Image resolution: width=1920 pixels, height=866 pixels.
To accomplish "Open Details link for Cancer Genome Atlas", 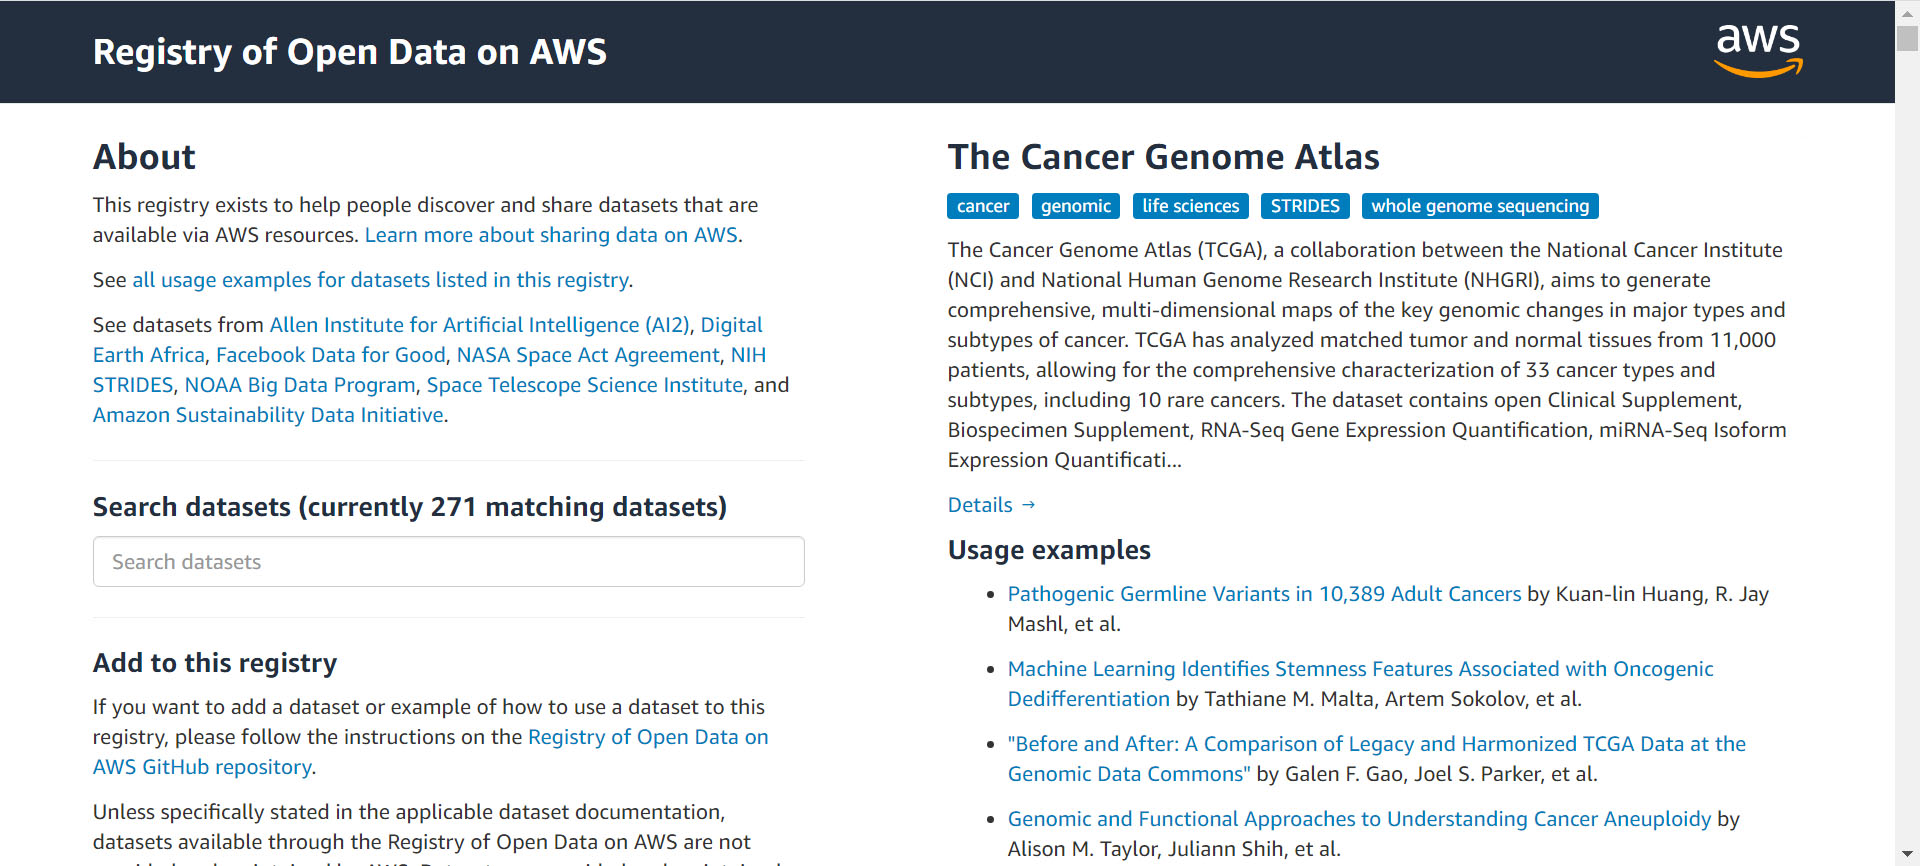I will [x=991, y=505].
